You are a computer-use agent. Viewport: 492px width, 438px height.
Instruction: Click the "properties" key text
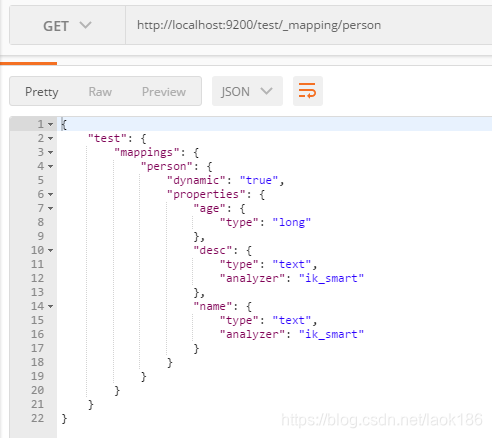206,194
